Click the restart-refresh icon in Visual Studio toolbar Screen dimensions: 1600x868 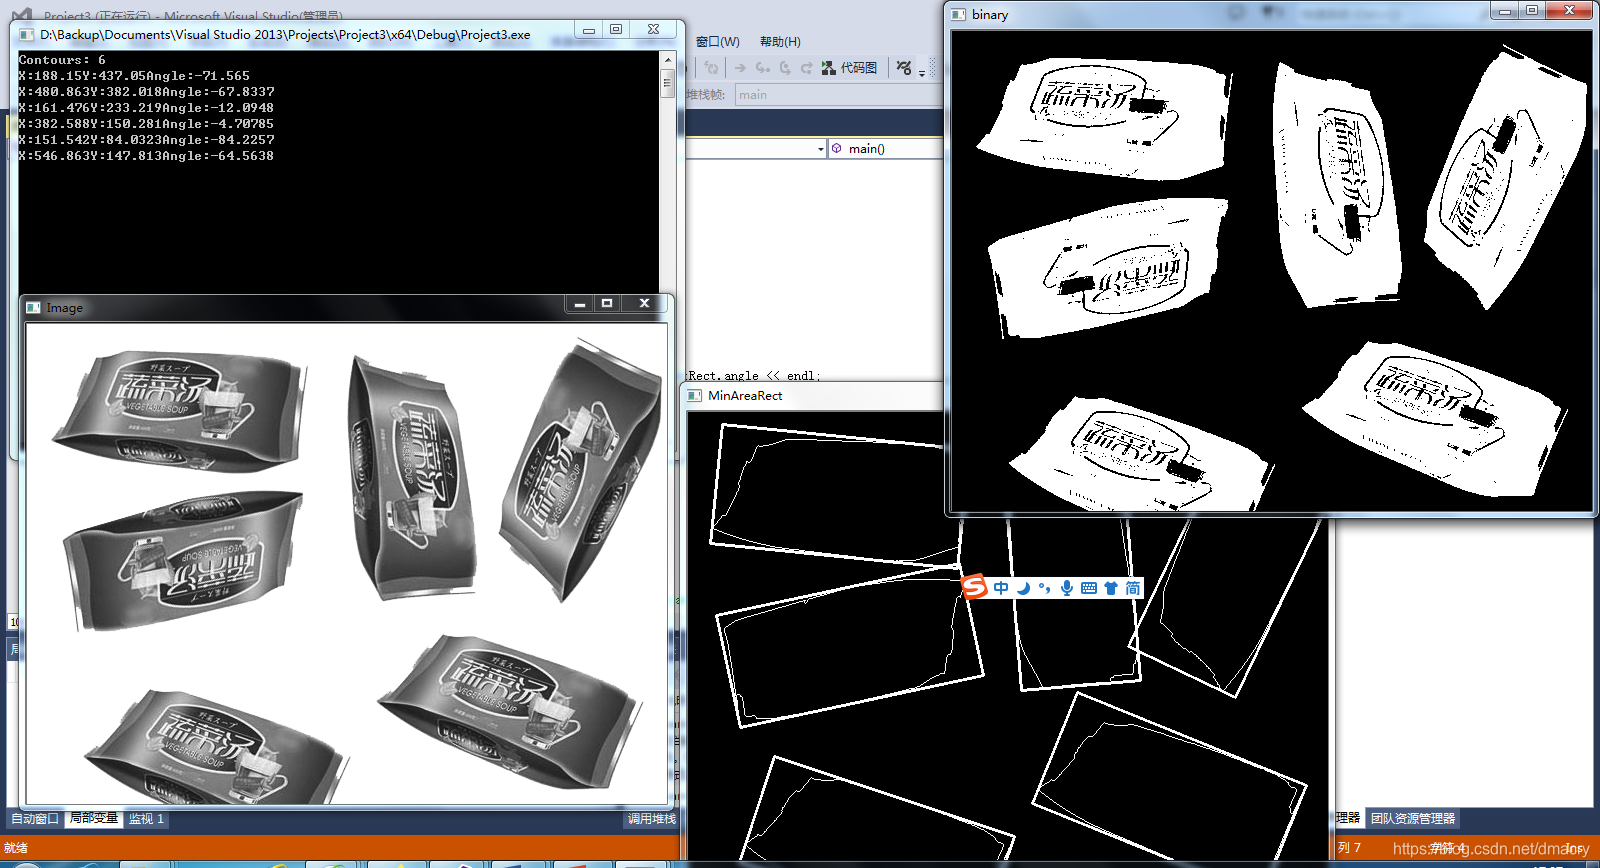pos(711,68)
